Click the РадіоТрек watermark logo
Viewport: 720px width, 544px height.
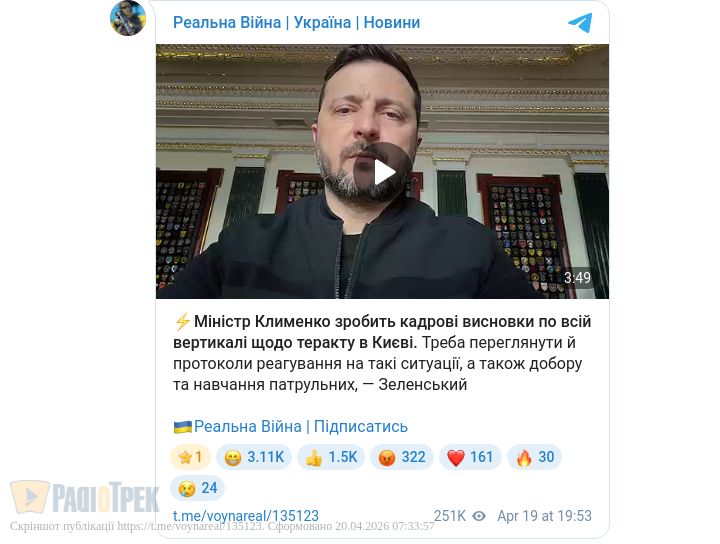[x=85, y=497]
